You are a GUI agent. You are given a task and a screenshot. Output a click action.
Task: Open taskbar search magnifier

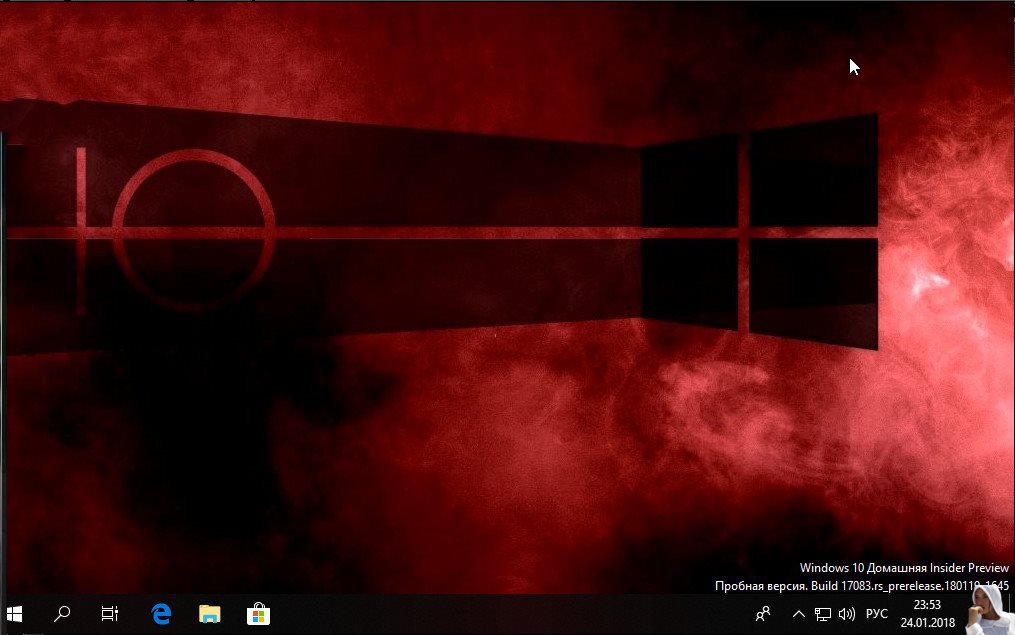click(61, 614)
